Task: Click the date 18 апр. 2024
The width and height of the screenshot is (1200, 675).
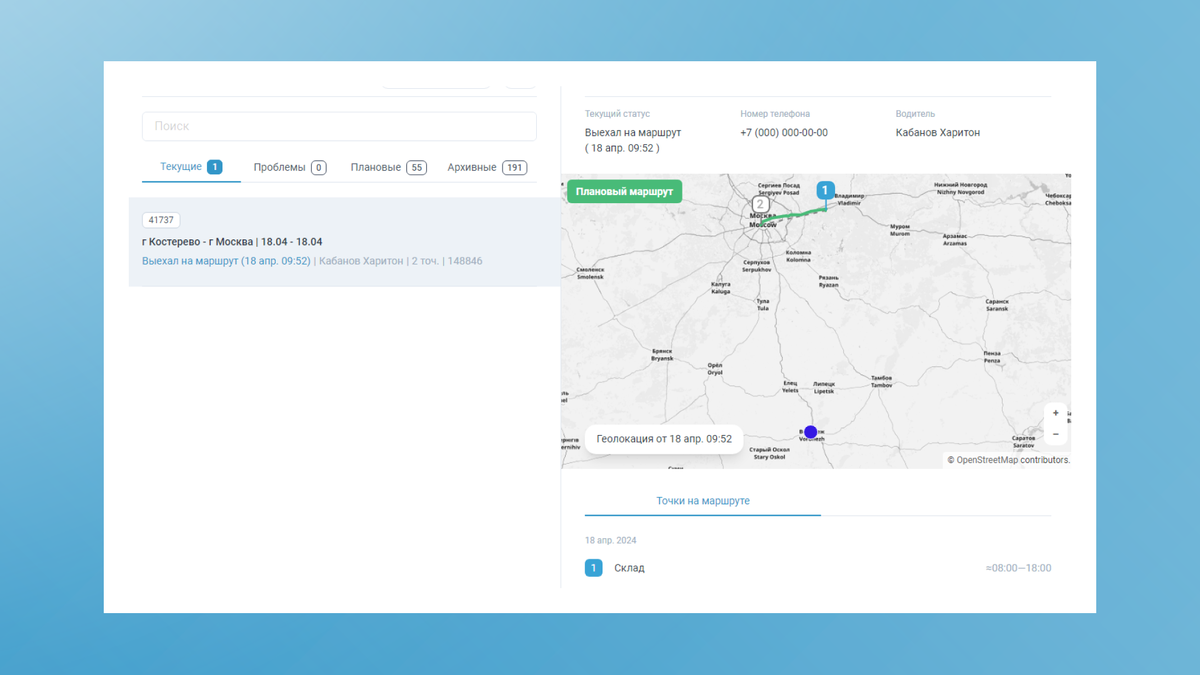Action: 611,541
